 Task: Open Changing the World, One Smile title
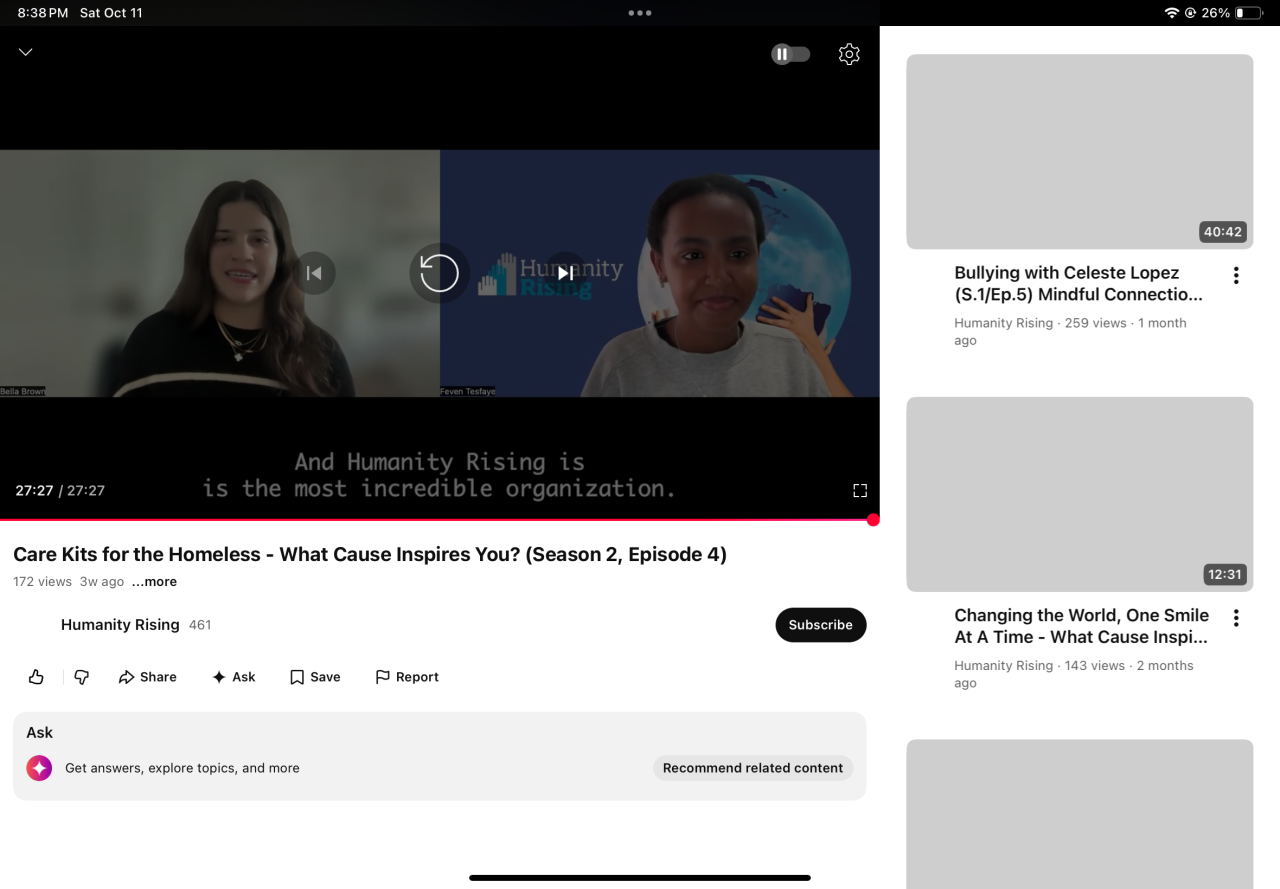[x=1082, y=626]
